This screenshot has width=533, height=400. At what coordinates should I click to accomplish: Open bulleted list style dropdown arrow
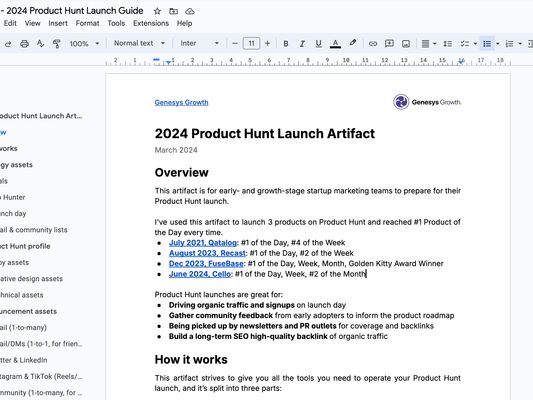(498, 44)
